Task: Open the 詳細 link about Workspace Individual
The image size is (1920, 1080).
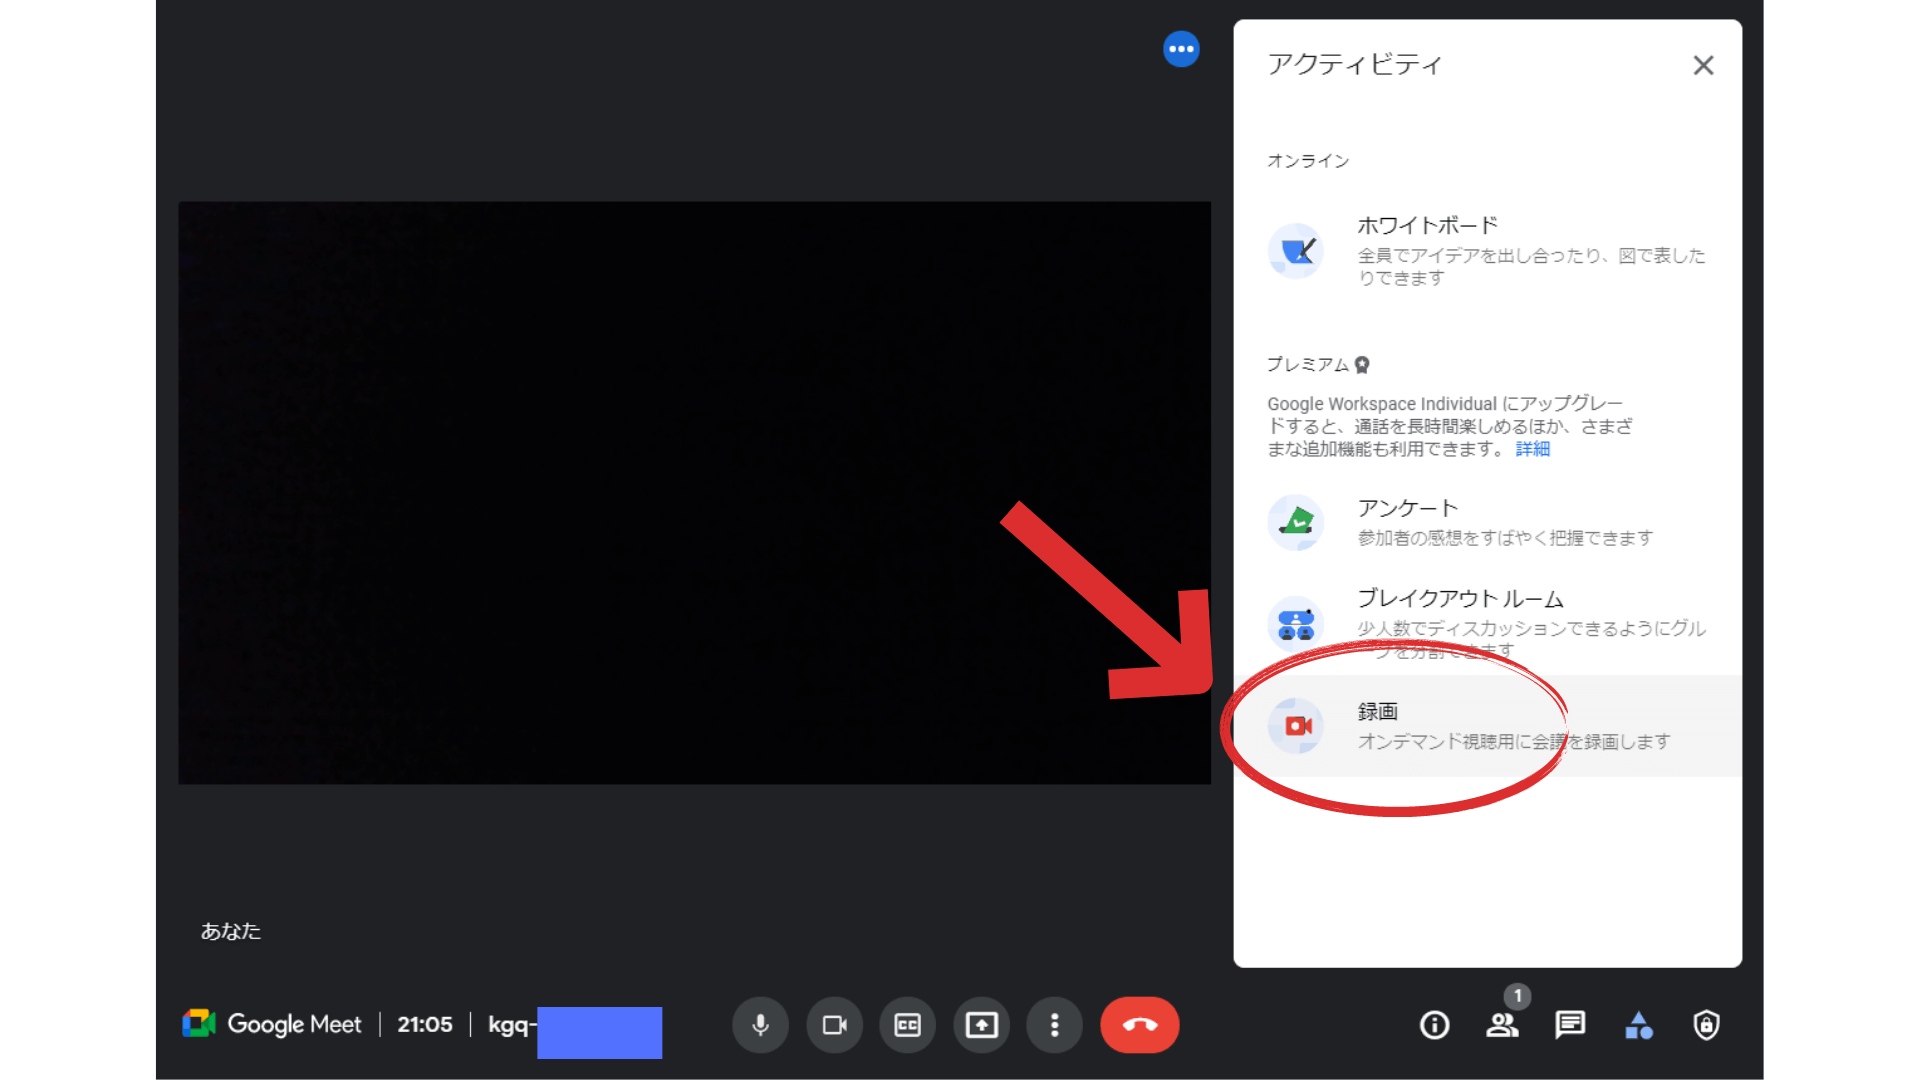Action: [1531, 448]
